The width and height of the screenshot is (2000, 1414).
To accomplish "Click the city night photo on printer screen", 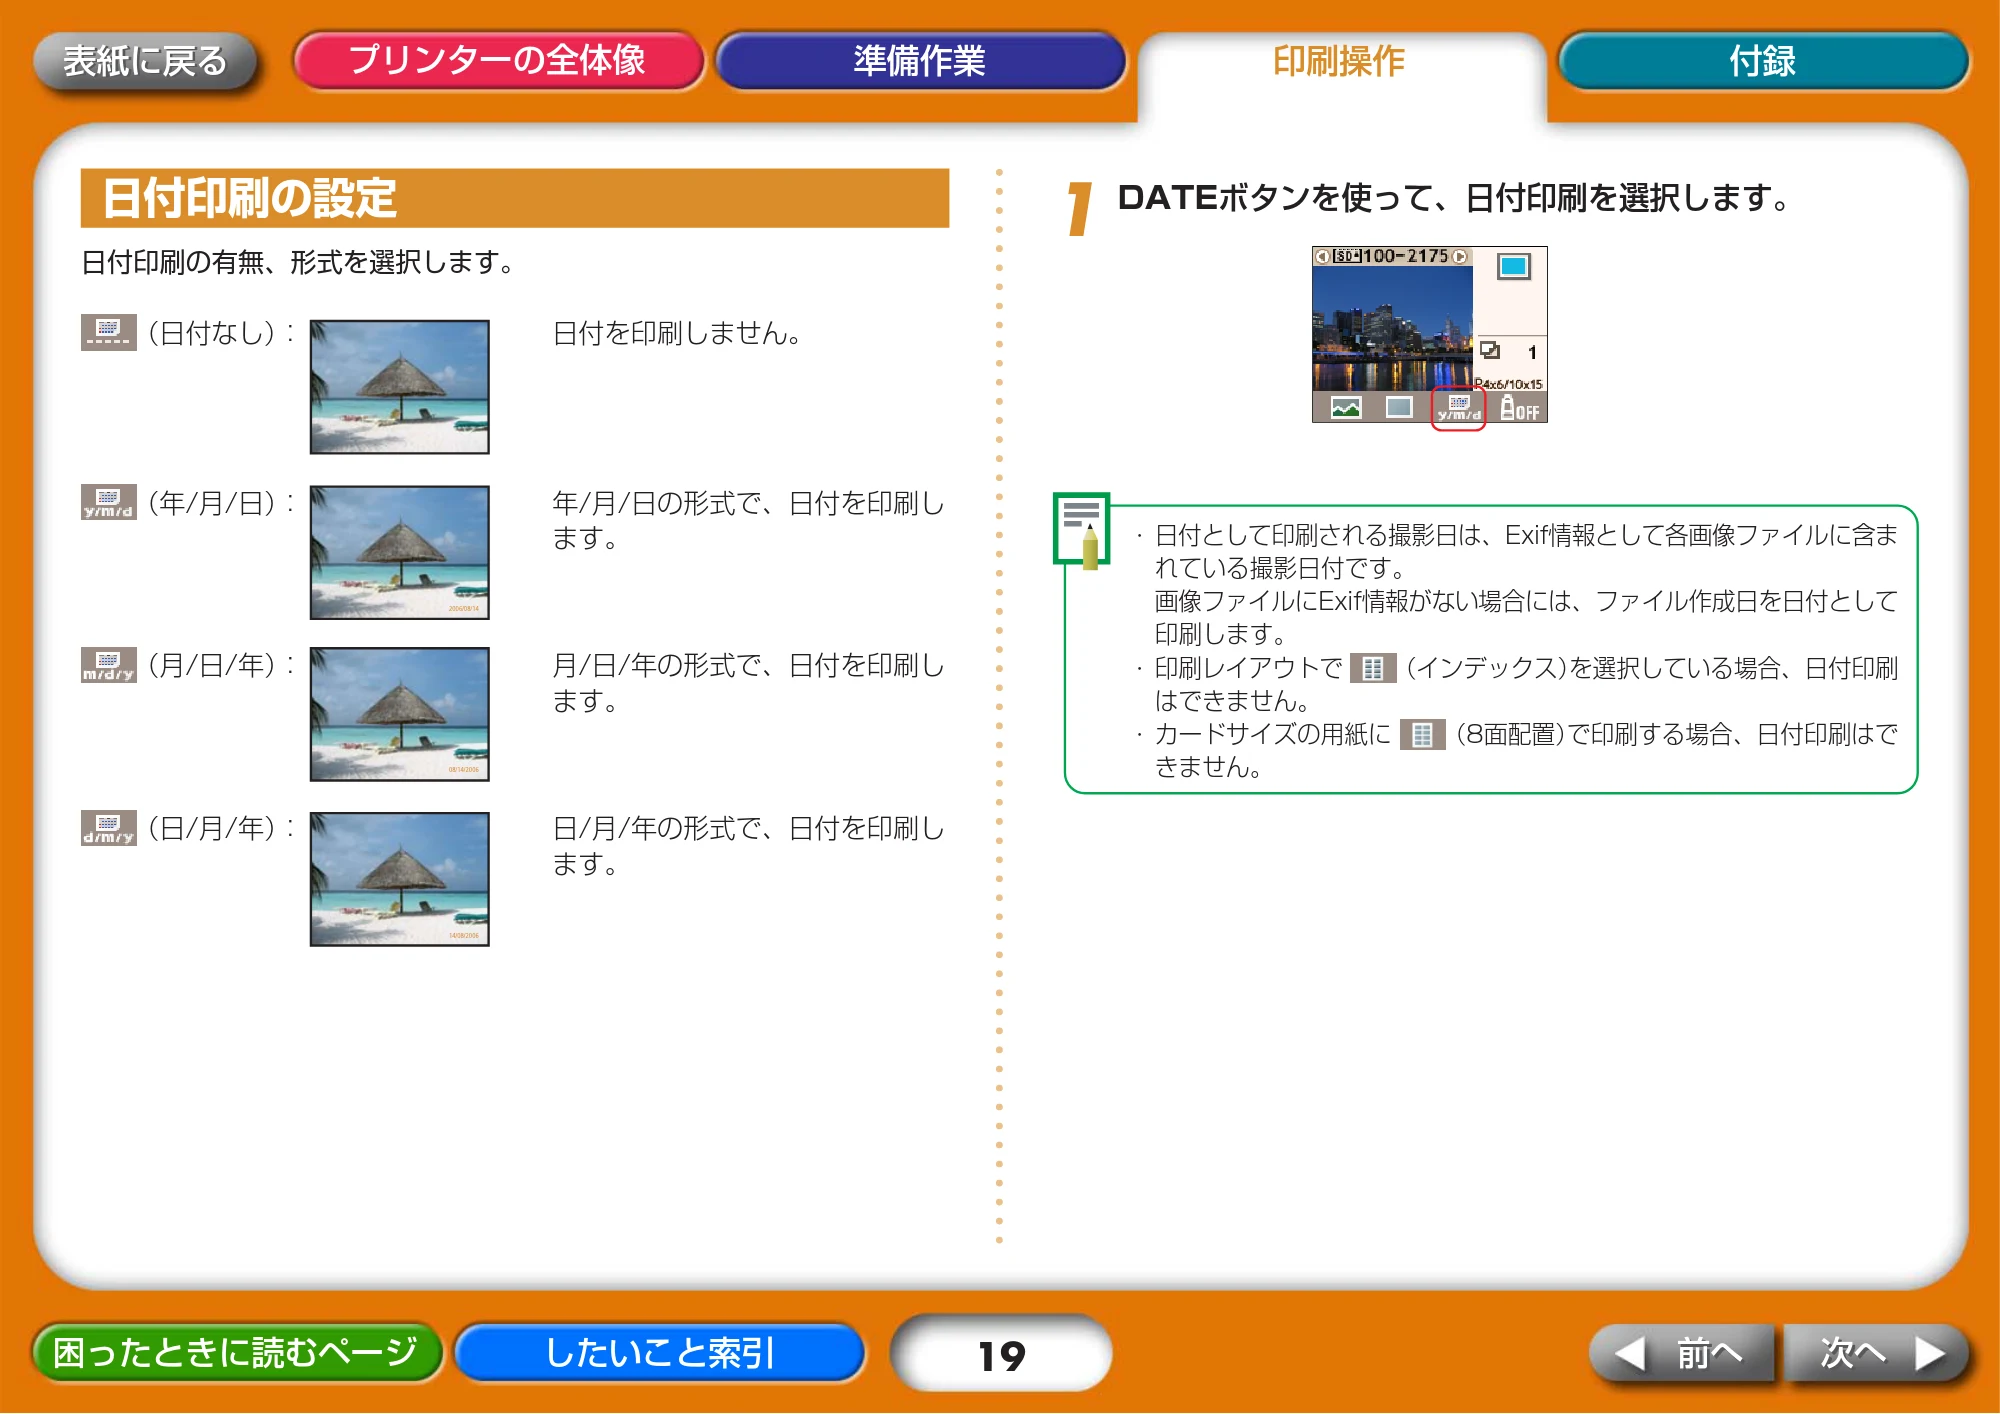I will 1392,328.
